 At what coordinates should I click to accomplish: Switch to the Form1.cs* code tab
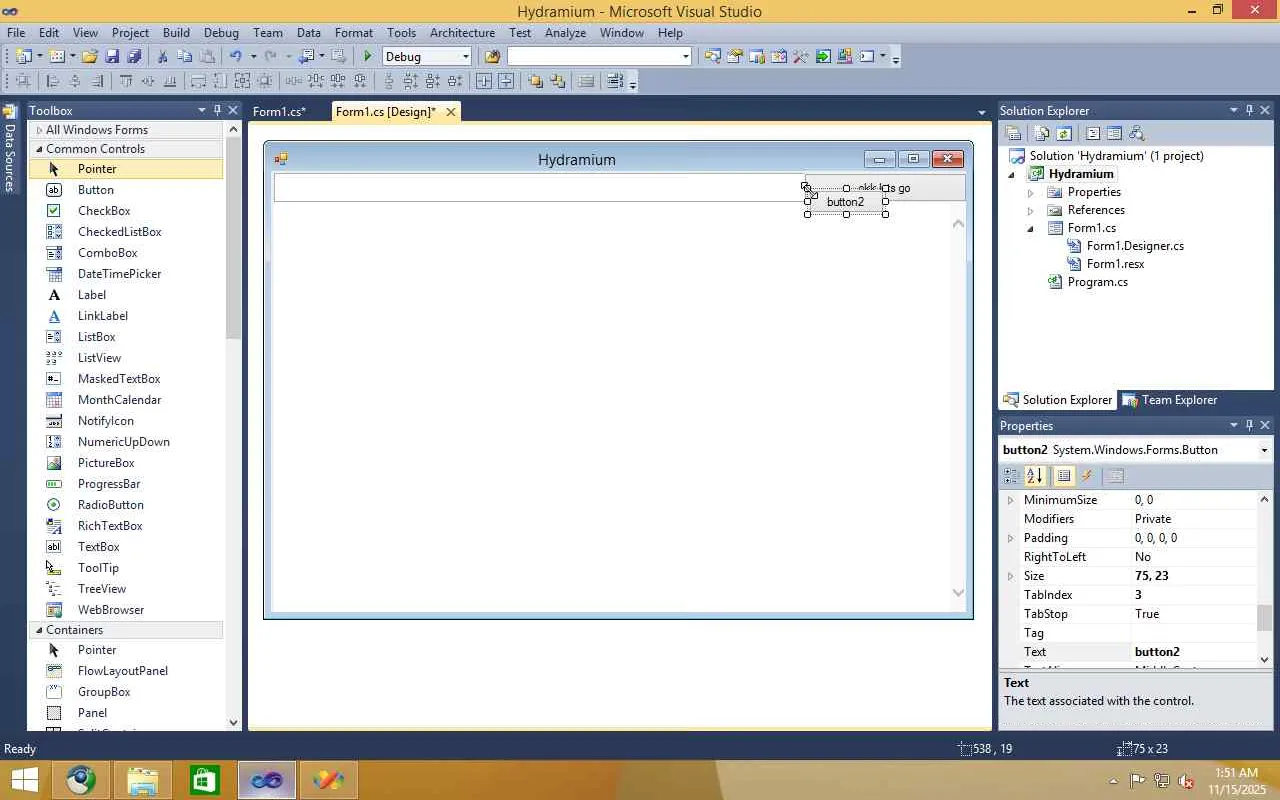tap(279, 112)
